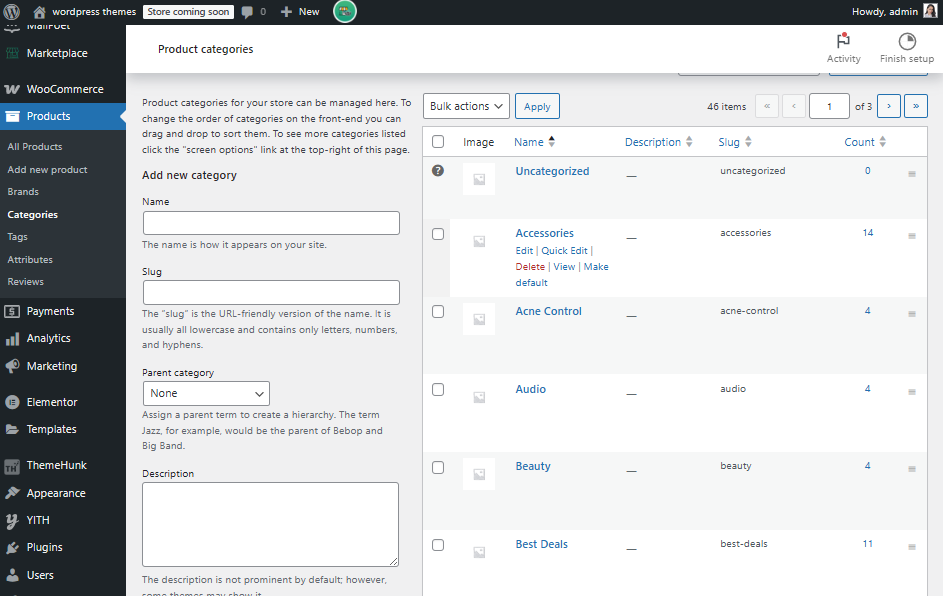Viewport: 943px width, 596px height.
Task: Click the Products box icon in sidebar
Action: point(12,116)
